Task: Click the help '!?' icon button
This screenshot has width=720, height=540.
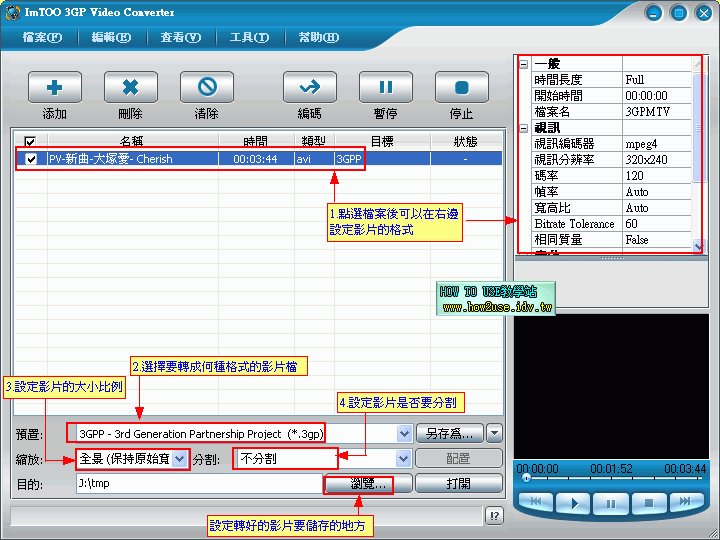Action: pyautogui.click(x=494, y=516)
